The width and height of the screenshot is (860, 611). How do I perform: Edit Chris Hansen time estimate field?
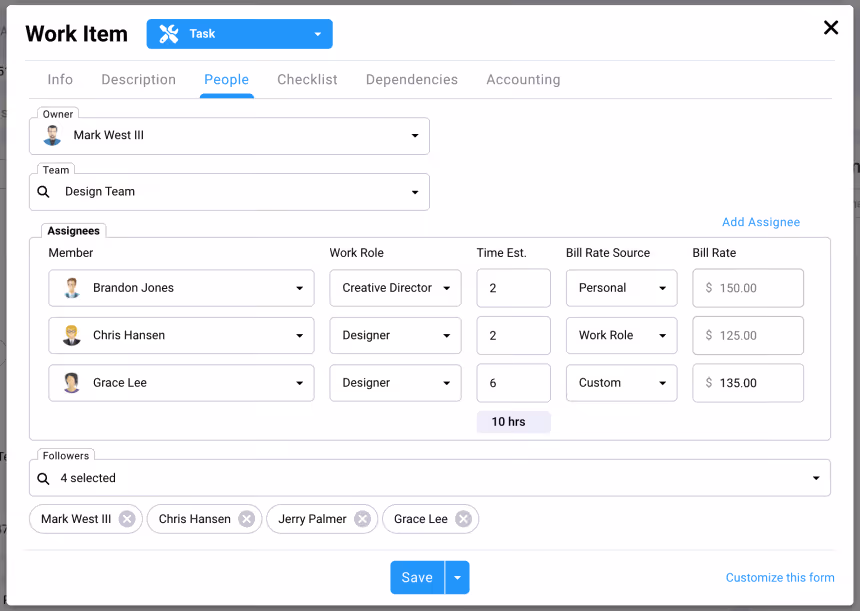coord(513,335)
